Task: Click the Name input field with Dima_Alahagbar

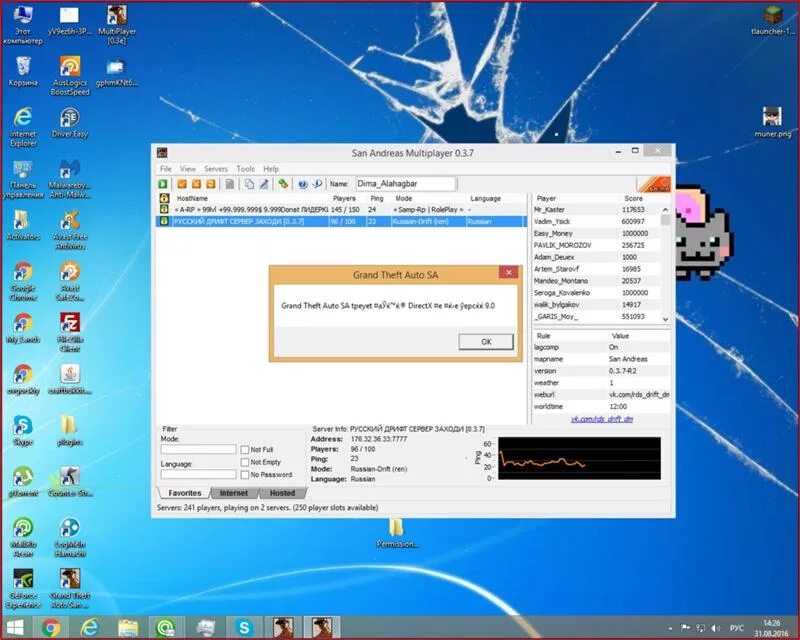Action: (405, 184)
